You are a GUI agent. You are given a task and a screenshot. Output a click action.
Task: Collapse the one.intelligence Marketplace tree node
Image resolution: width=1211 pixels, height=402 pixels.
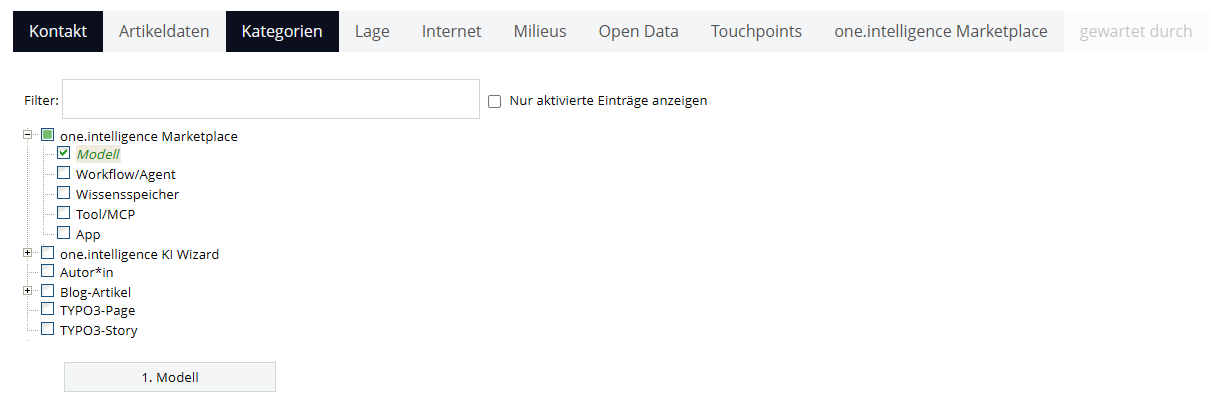point(28,134)
